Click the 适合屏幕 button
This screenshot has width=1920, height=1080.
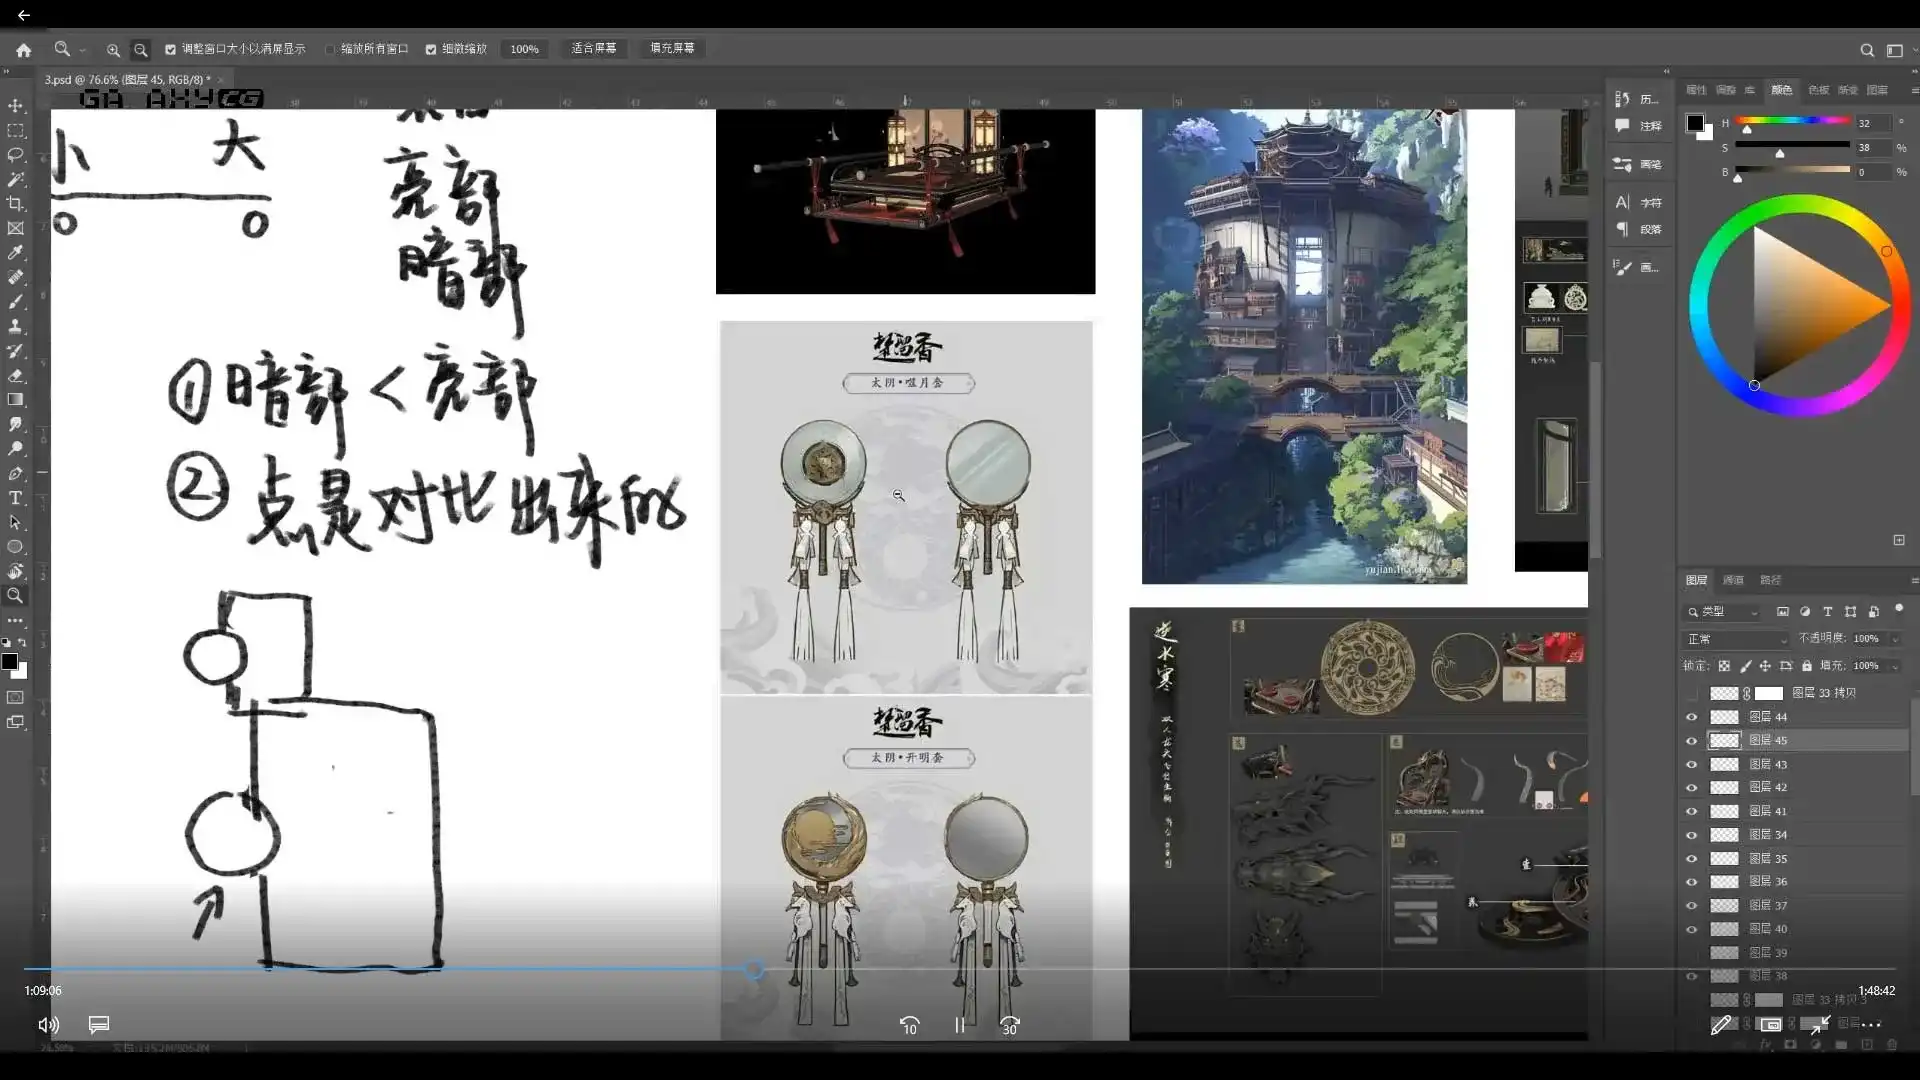(x=593, y=48)
